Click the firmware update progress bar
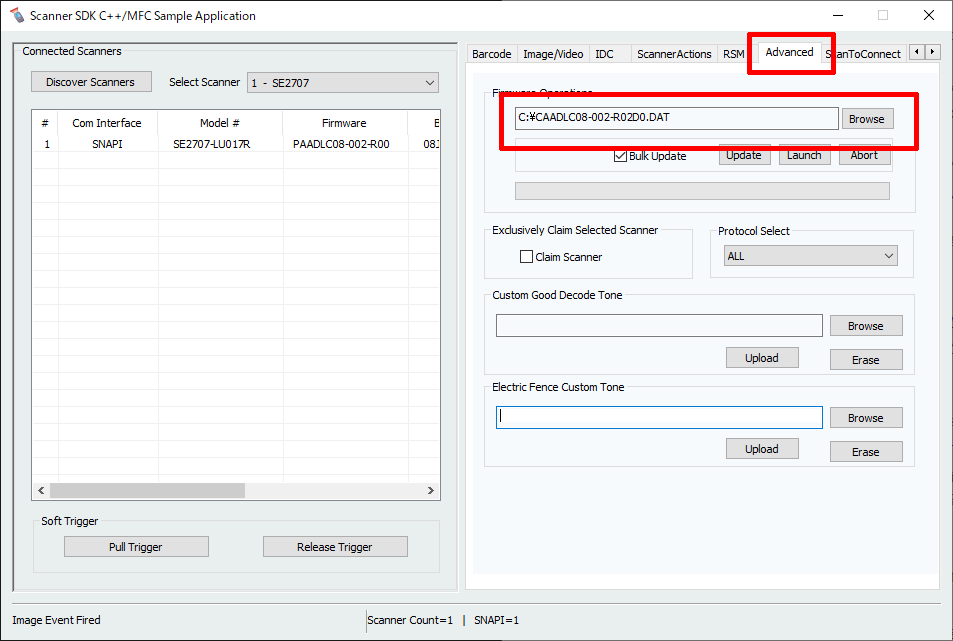The height and width of the screenshot is (641, 953). [702, 191]
